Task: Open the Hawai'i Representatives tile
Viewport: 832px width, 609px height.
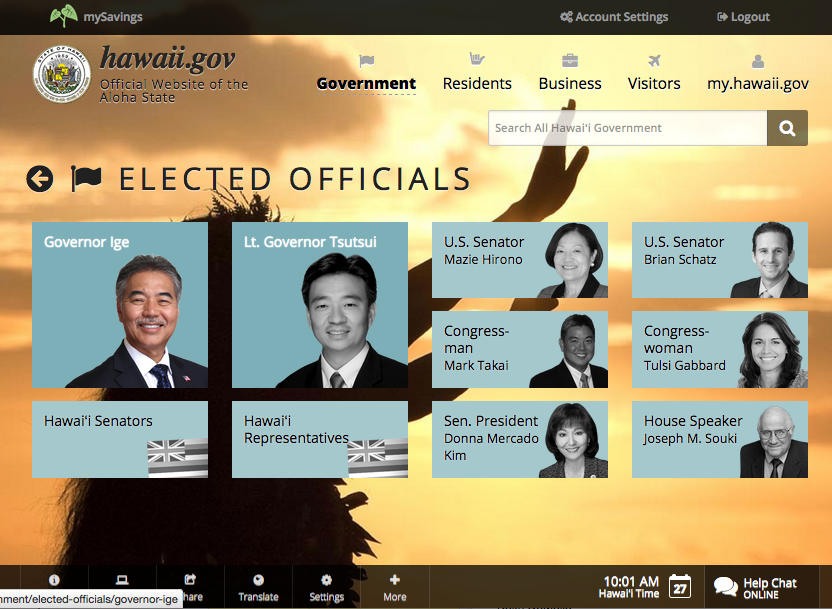Action: tap(320, 439)
